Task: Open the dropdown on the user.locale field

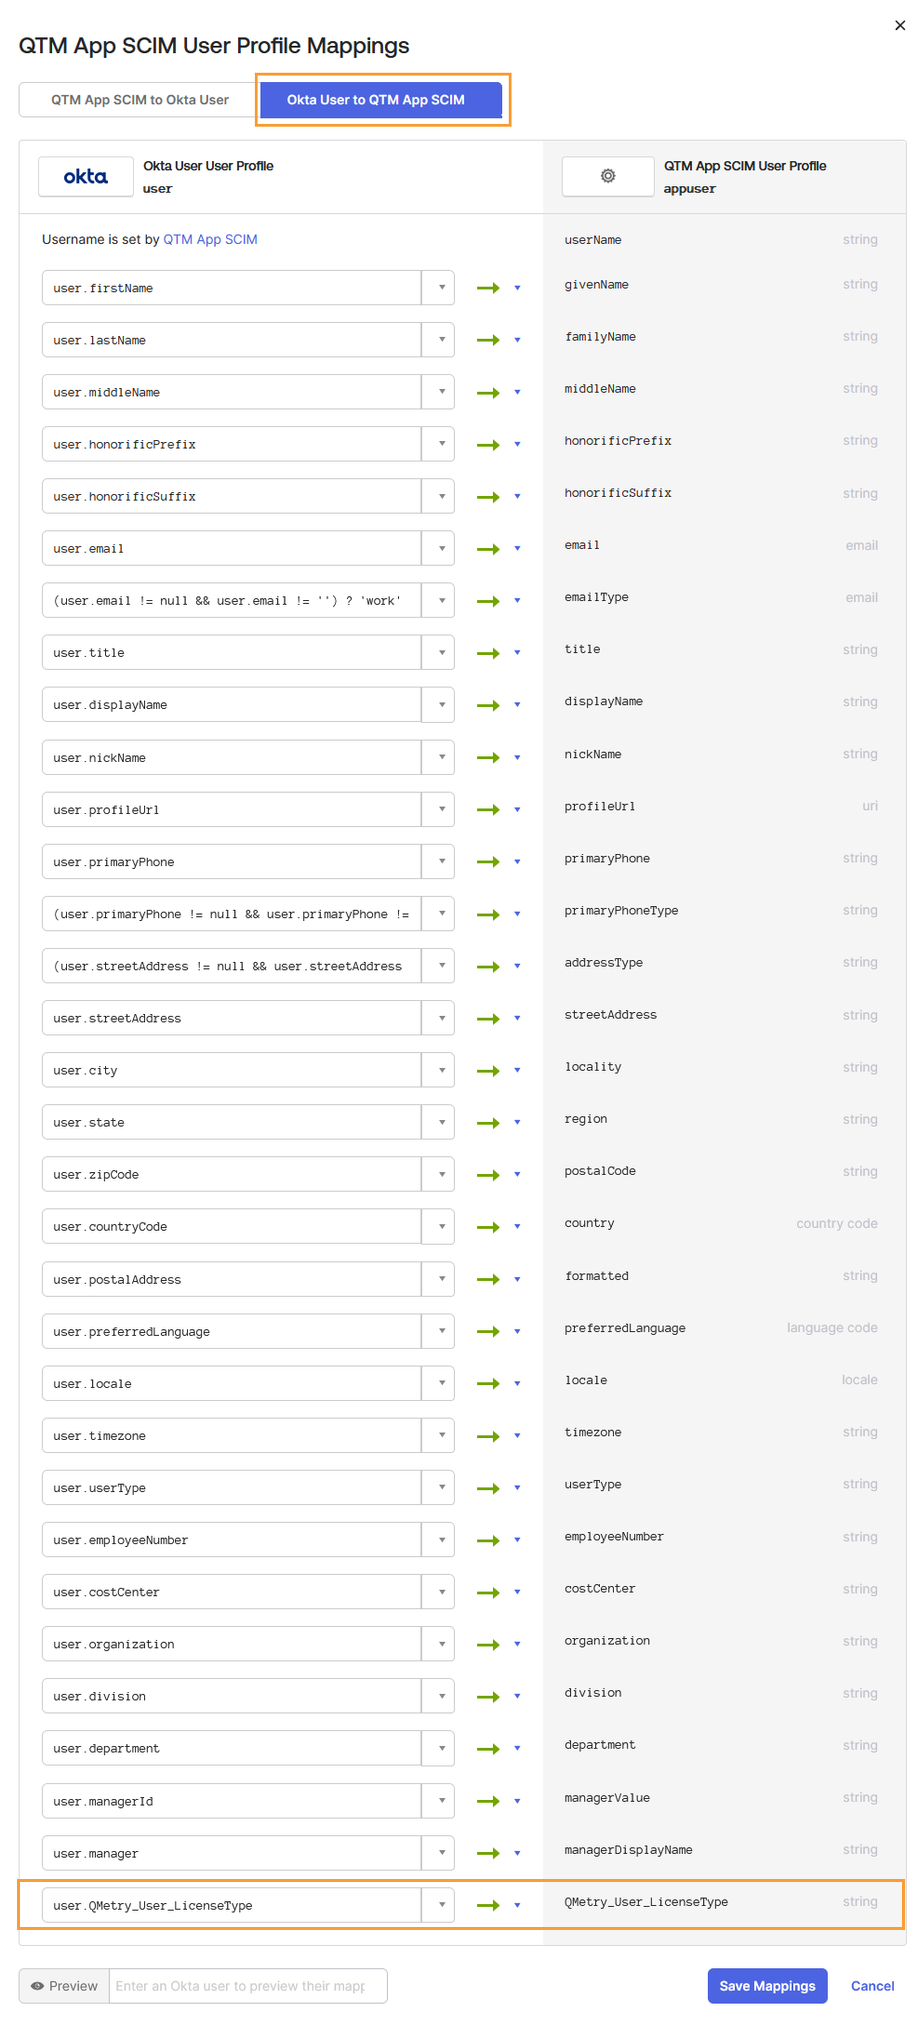Action: point(438,1383)
